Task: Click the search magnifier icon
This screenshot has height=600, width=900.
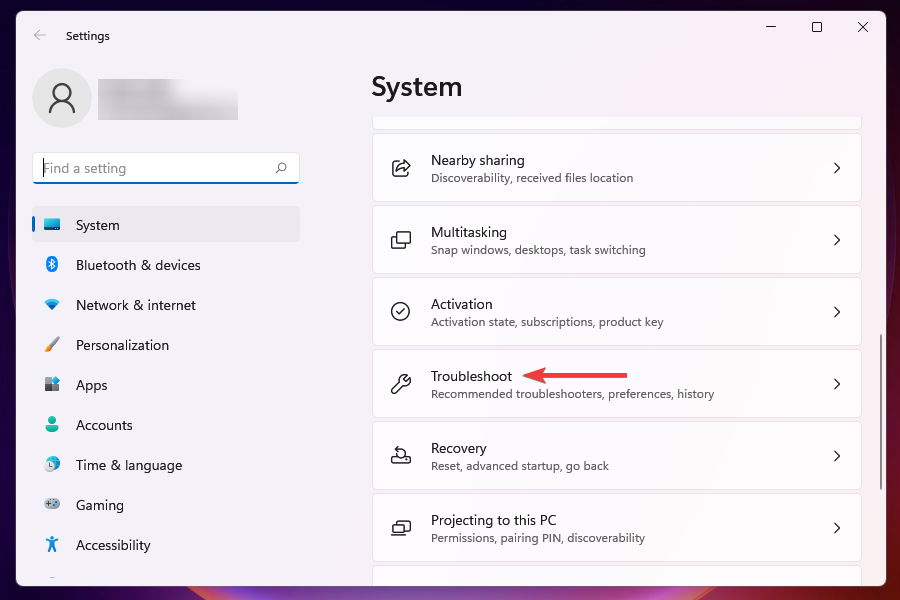Action: (281, 168)
